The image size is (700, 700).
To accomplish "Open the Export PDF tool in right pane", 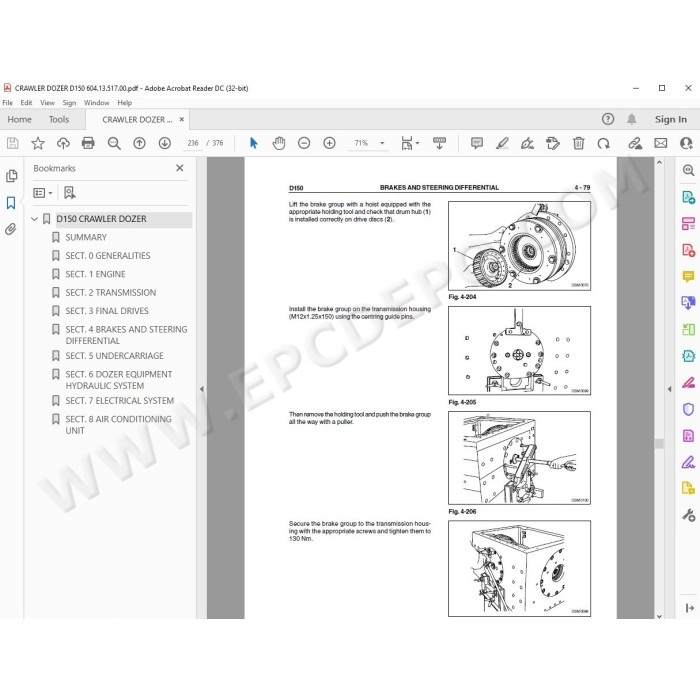I will click(x=688, y=197).
